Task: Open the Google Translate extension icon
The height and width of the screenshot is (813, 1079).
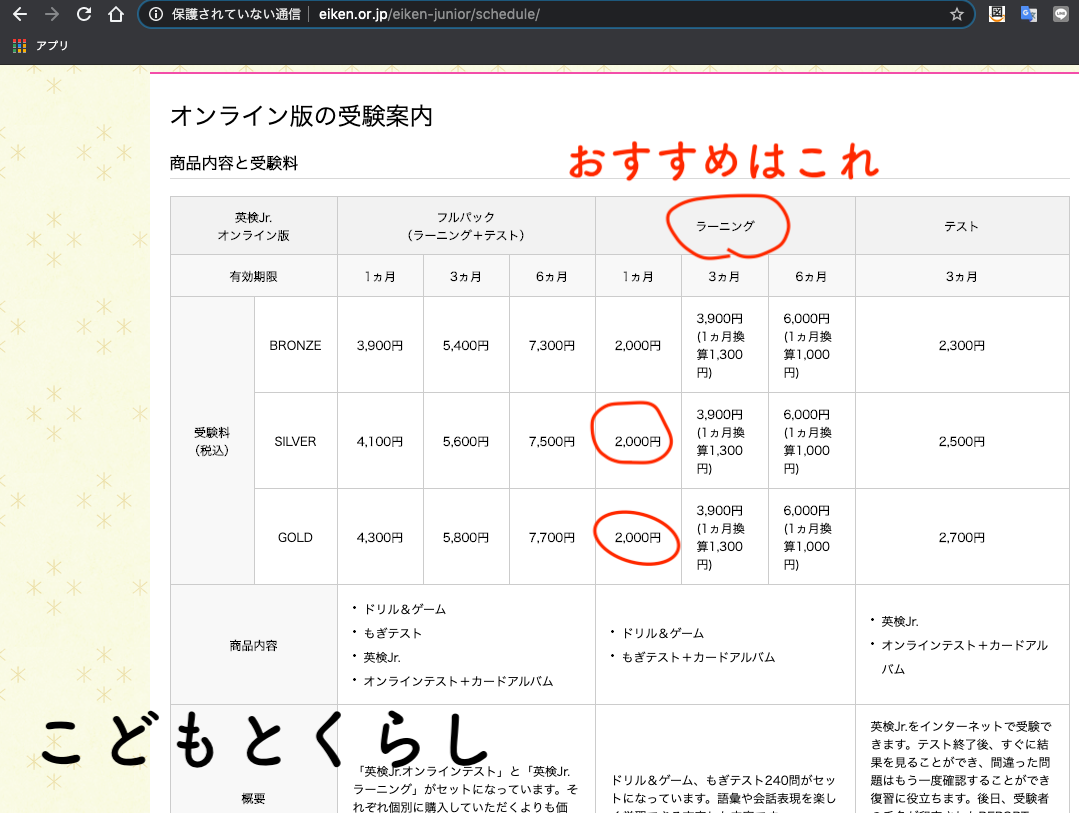Action: (1029, 14)
